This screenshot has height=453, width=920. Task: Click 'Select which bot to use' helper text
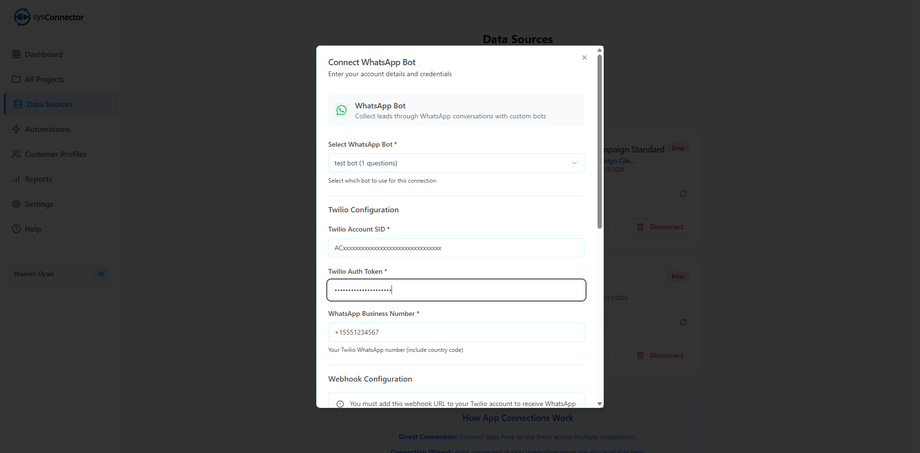pos(382,181)
